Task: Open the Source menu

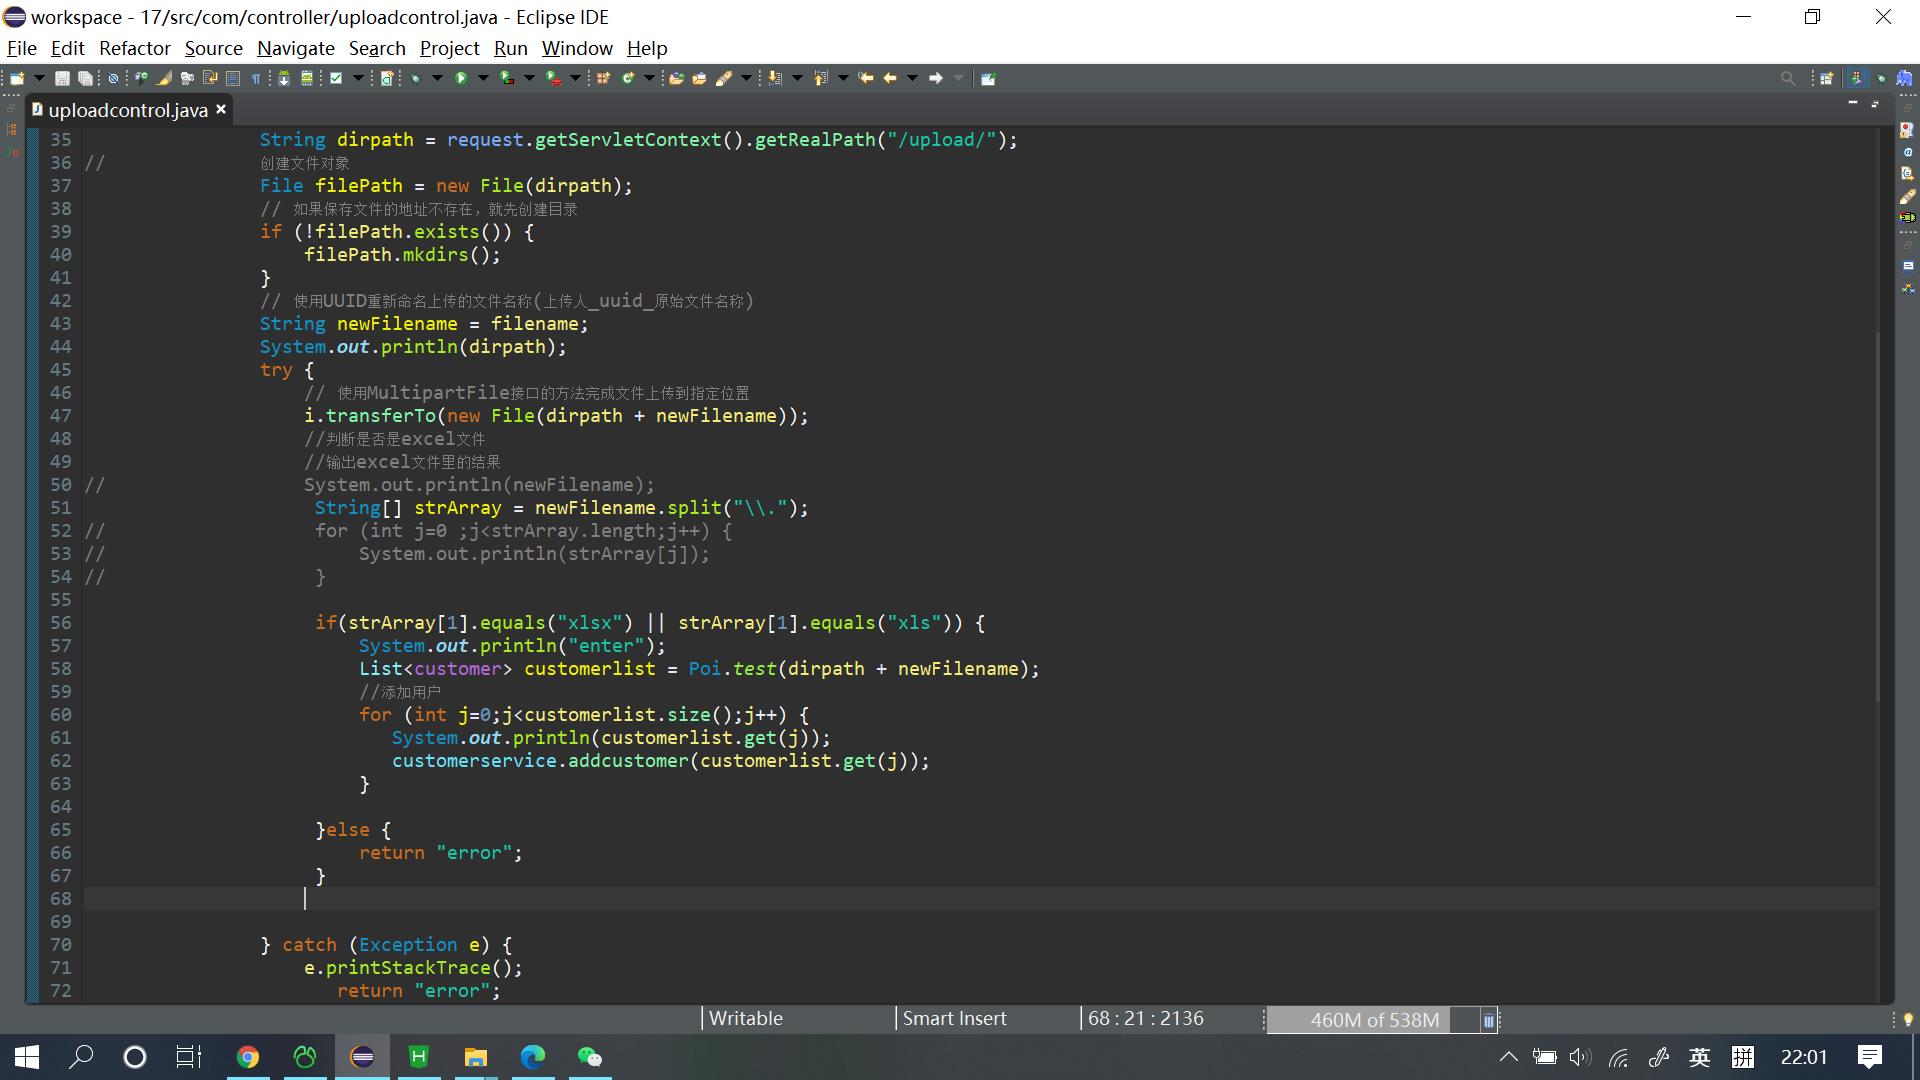Action: [x=214, y=48]
